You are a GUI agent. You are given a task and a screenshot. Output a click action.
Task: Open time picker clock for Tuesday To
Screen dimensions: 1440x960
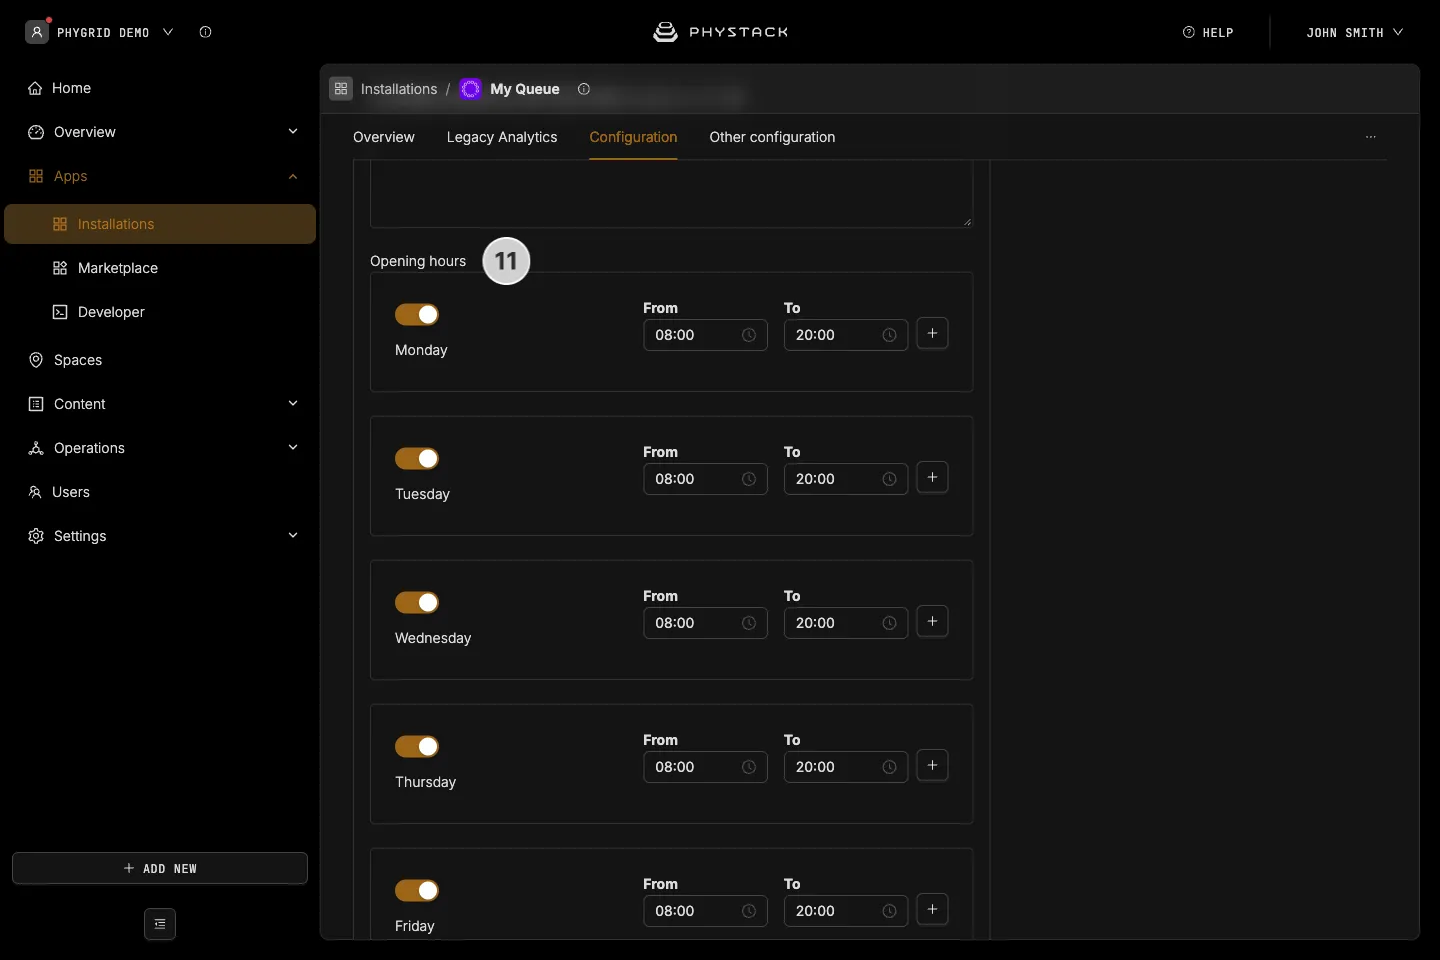[x=889, y=479]
